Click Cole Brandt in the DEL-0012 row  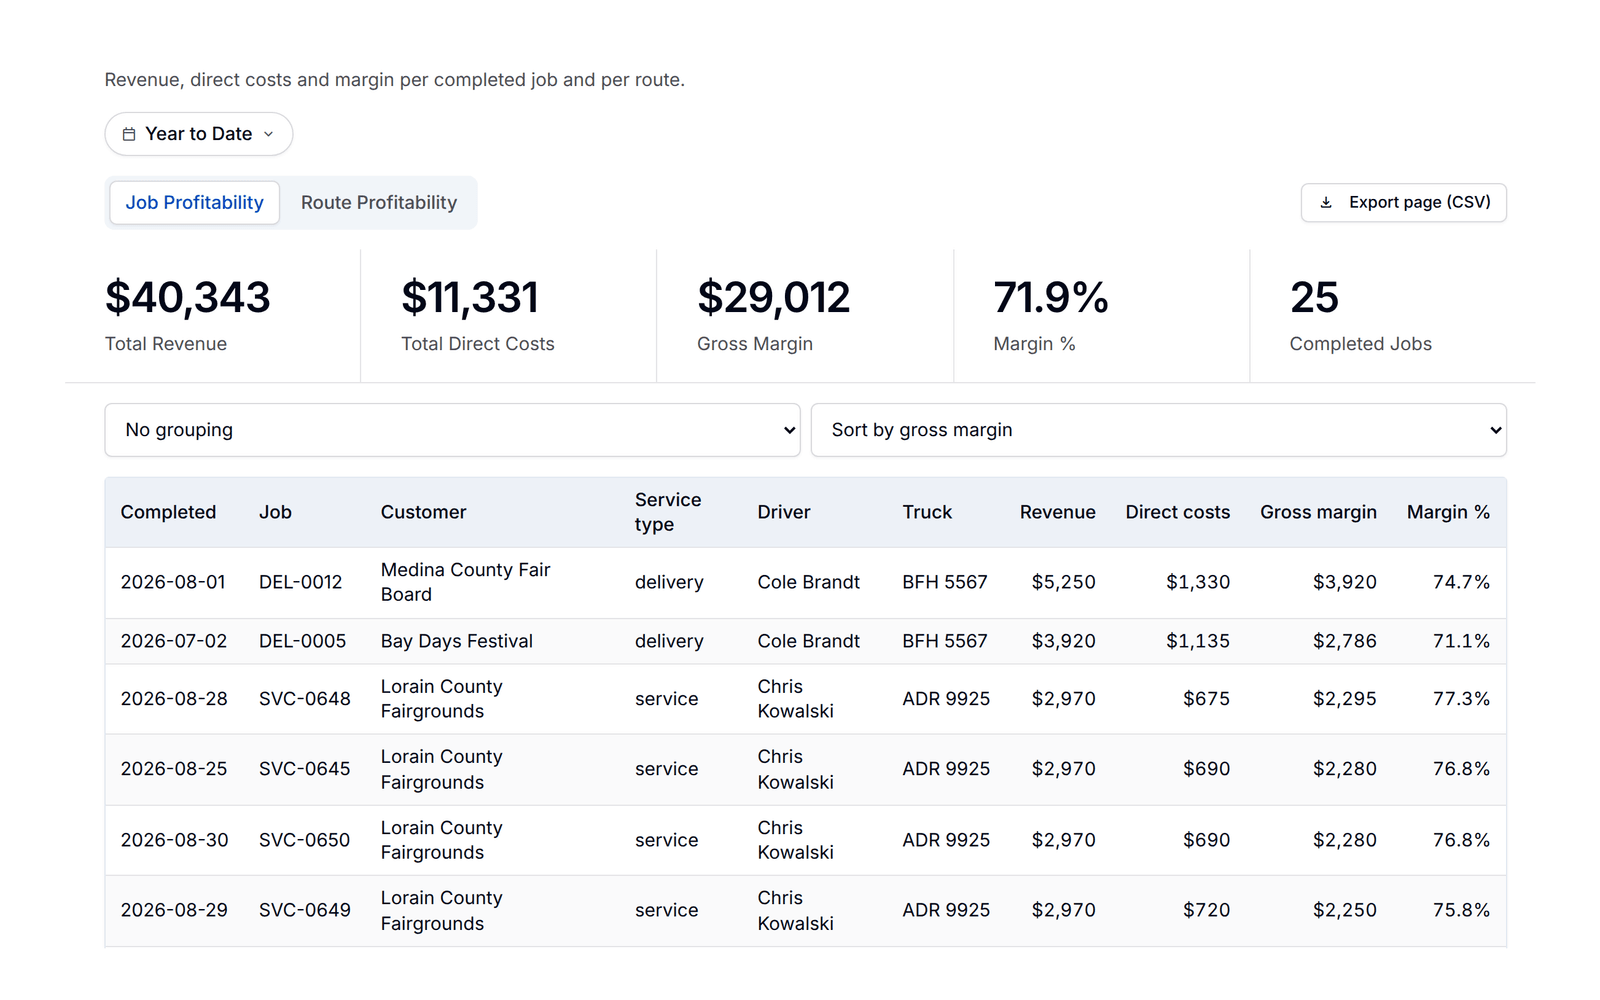tap(809, 582)
